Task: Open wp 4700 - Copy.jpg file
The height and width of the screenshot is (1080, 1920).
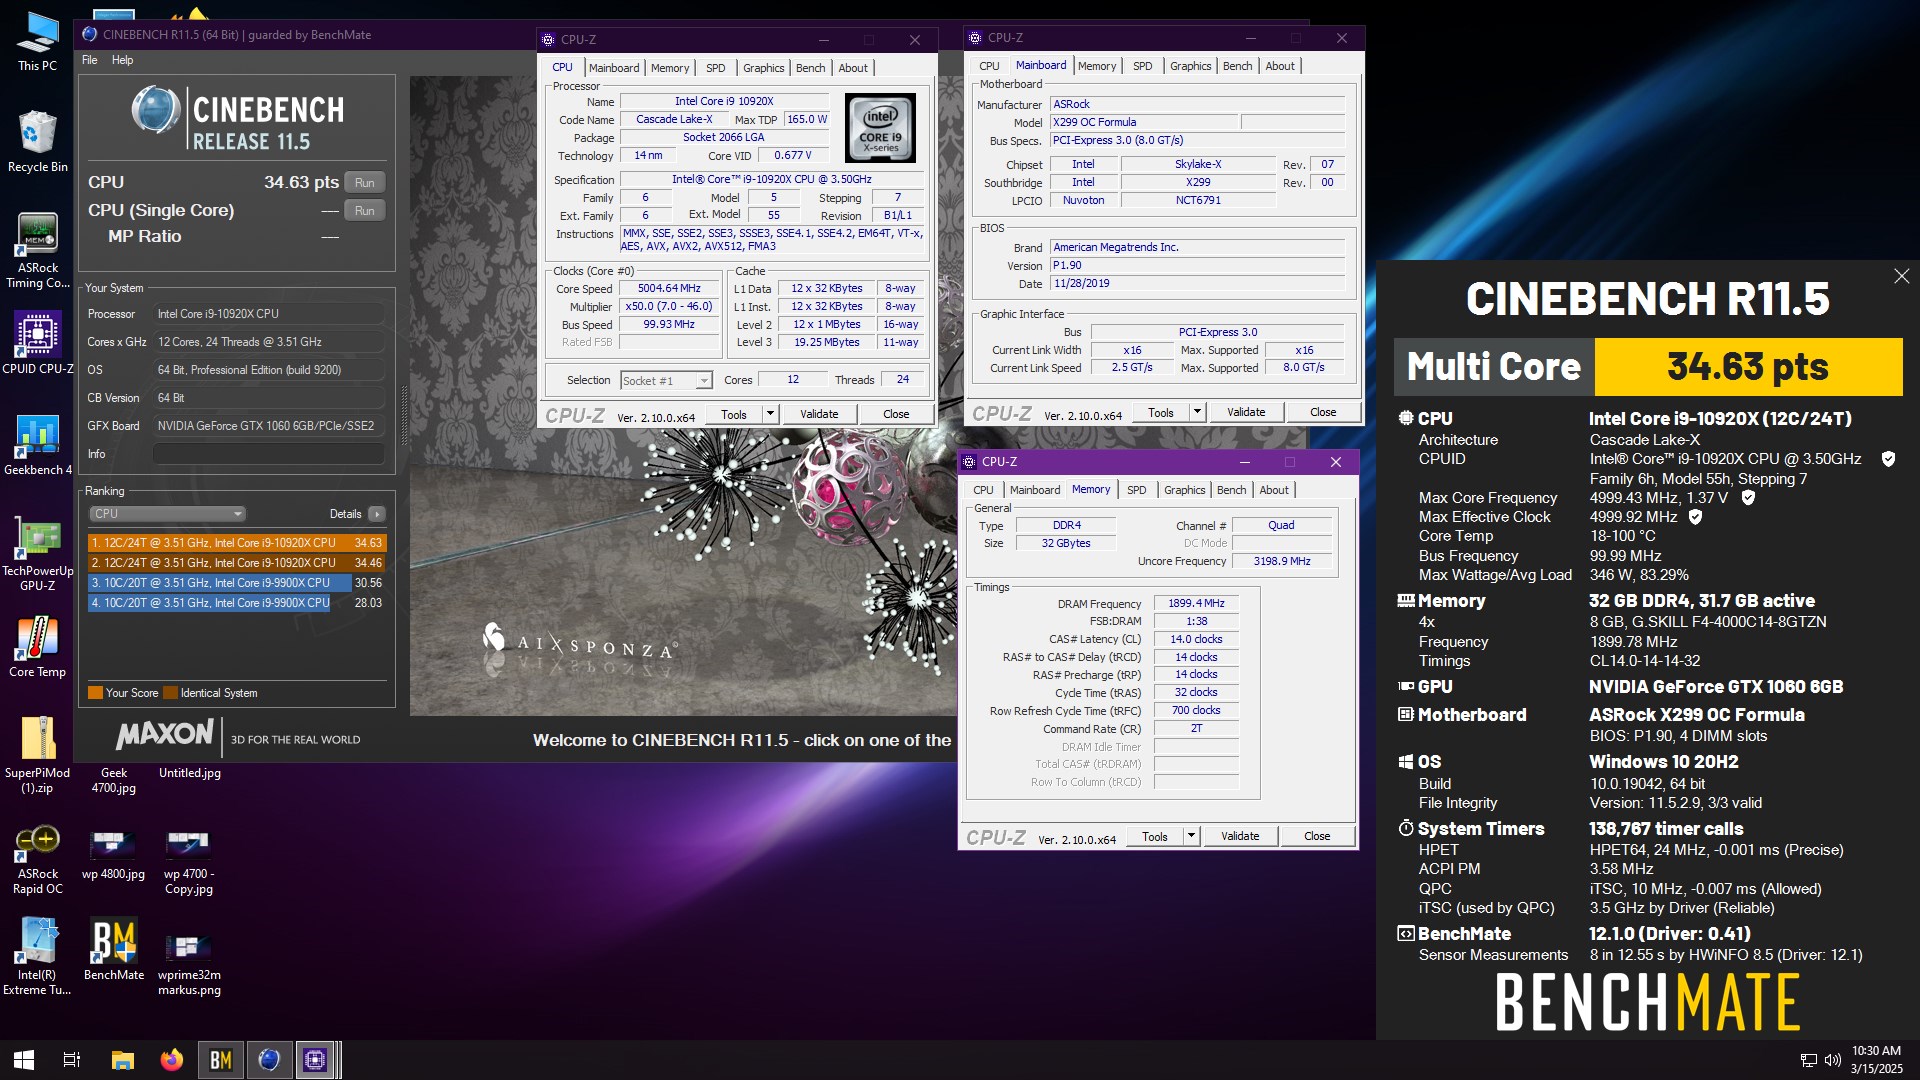Action: click(189, 860)
